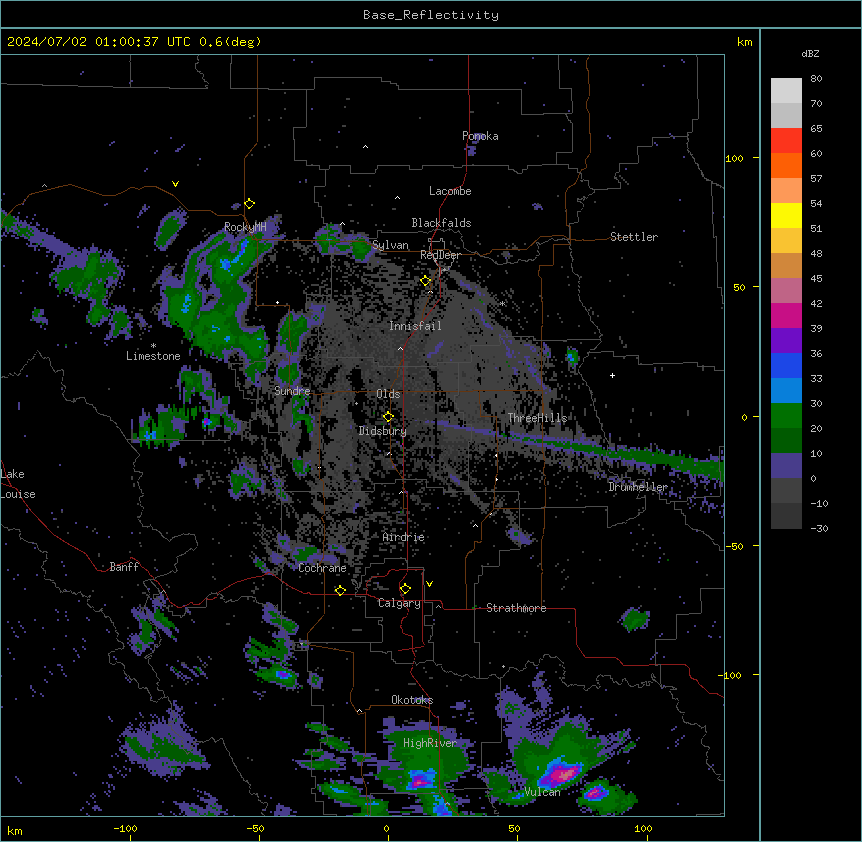Click the Didsbury town label
The height and width of the screenshot is (842, 862).
click(x=383, y=431)
